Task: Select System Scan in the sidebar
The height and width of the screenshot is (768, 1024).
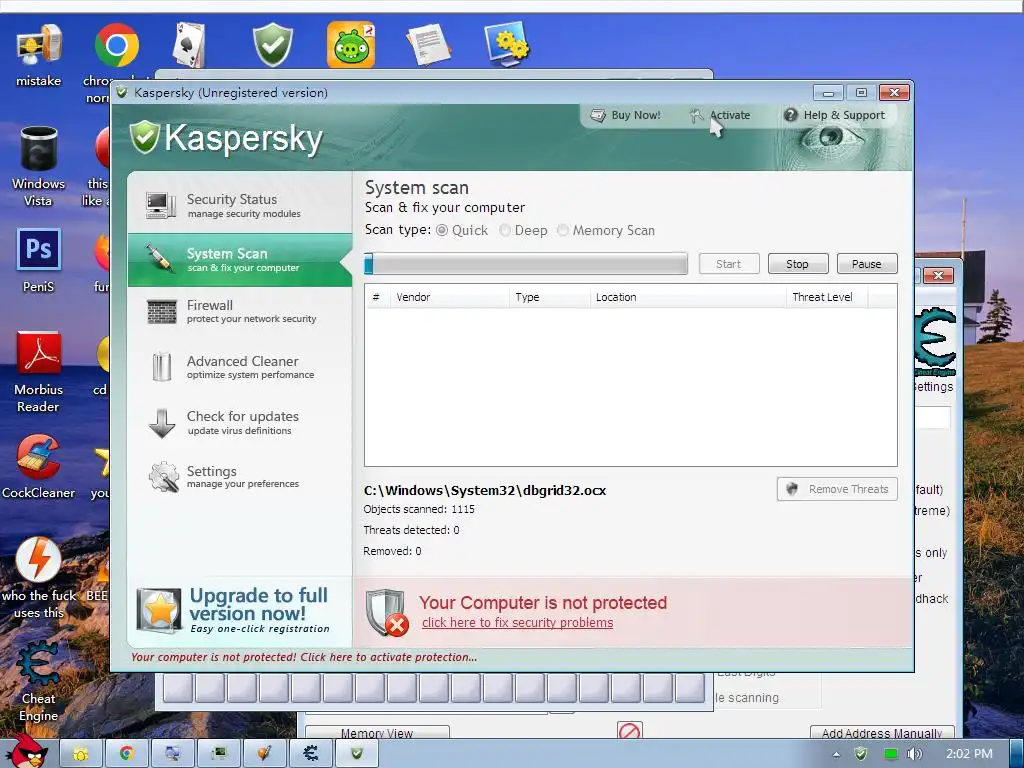Action: [240, 260]
